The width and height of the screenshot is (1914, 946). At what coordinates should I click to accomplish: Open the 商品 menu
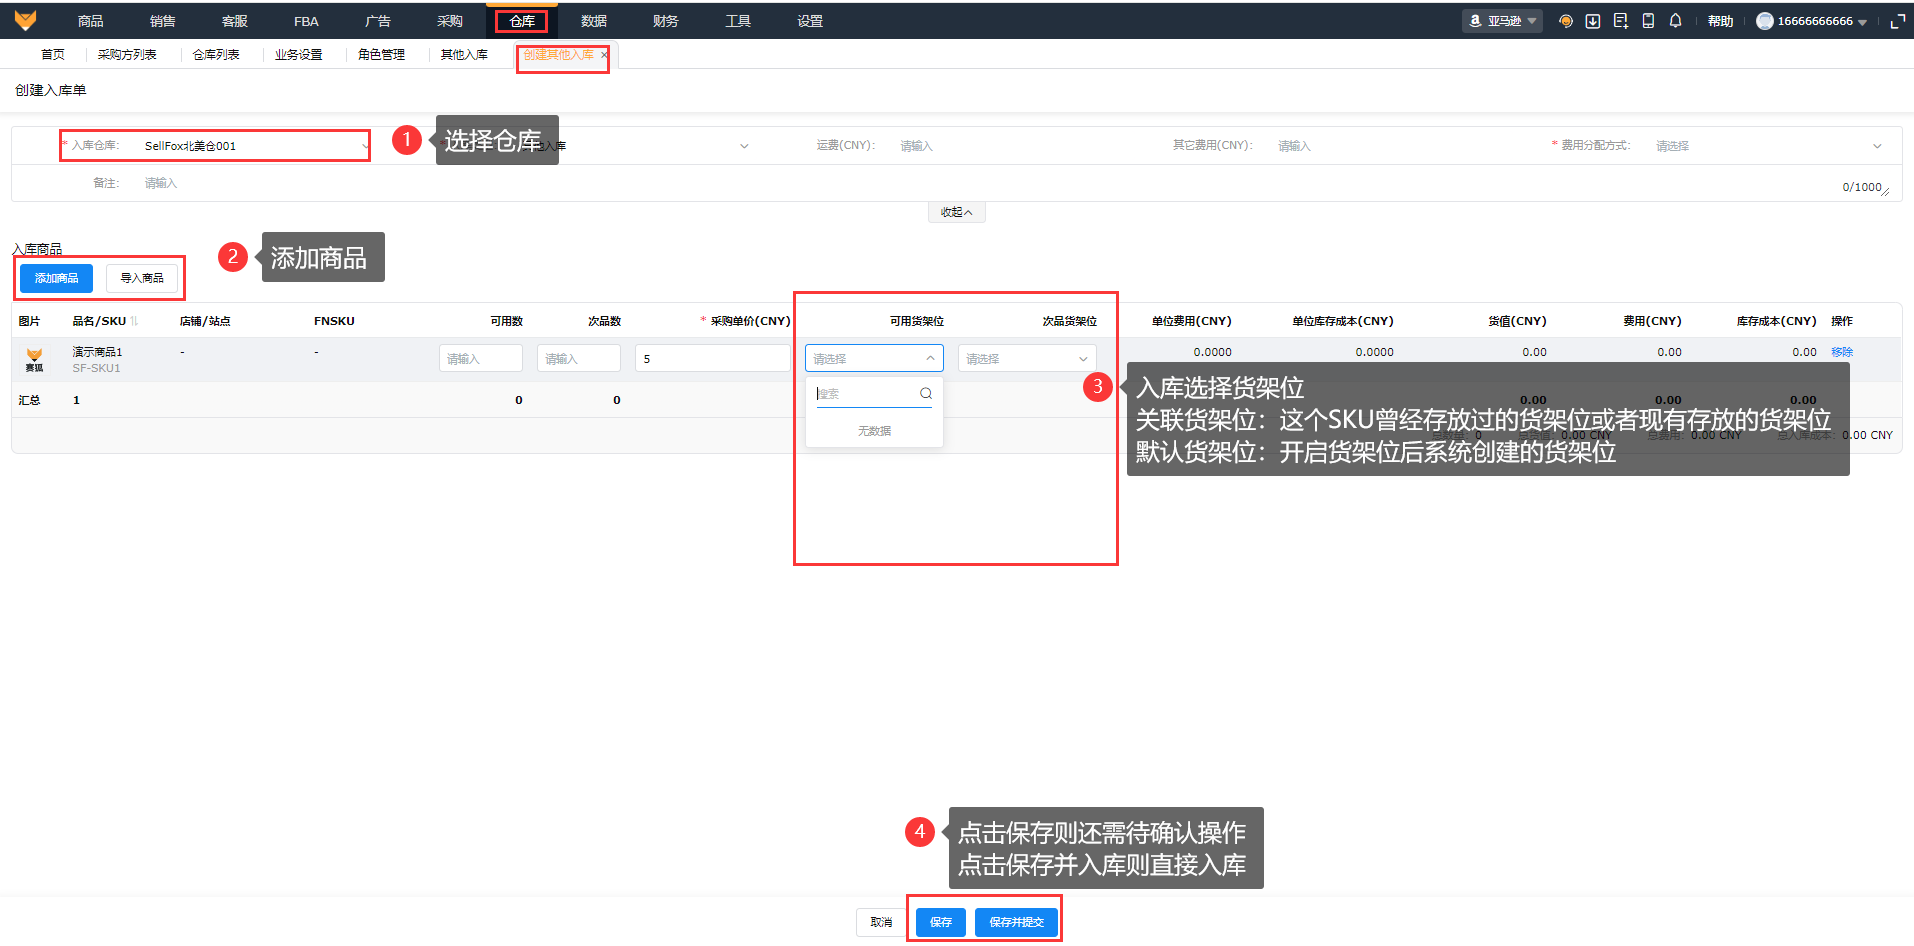[x=91, y=21]
